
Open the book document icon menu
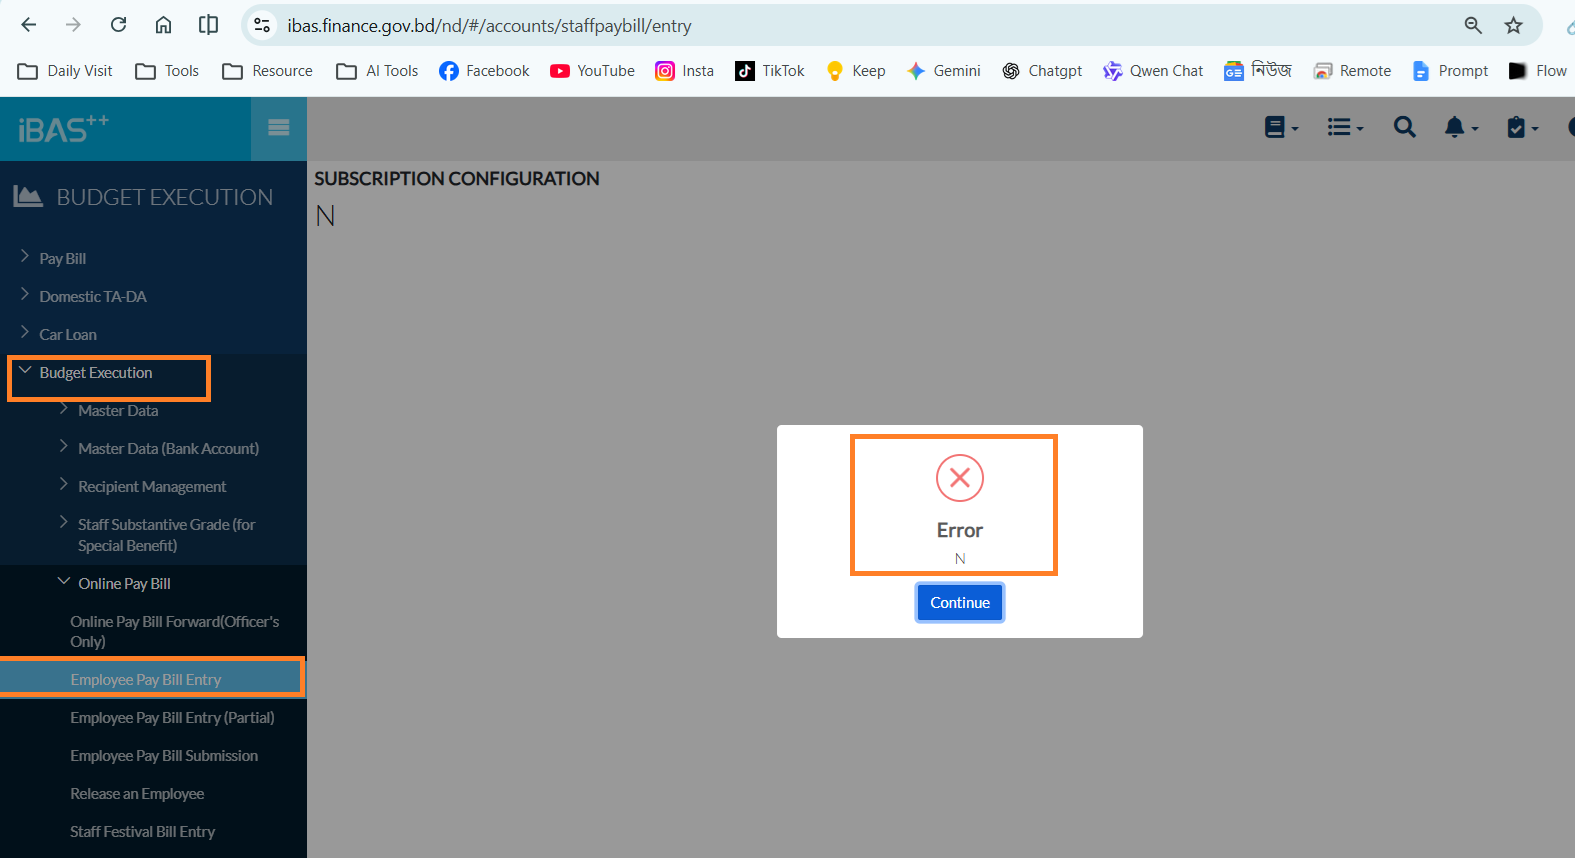[1281, 127]
